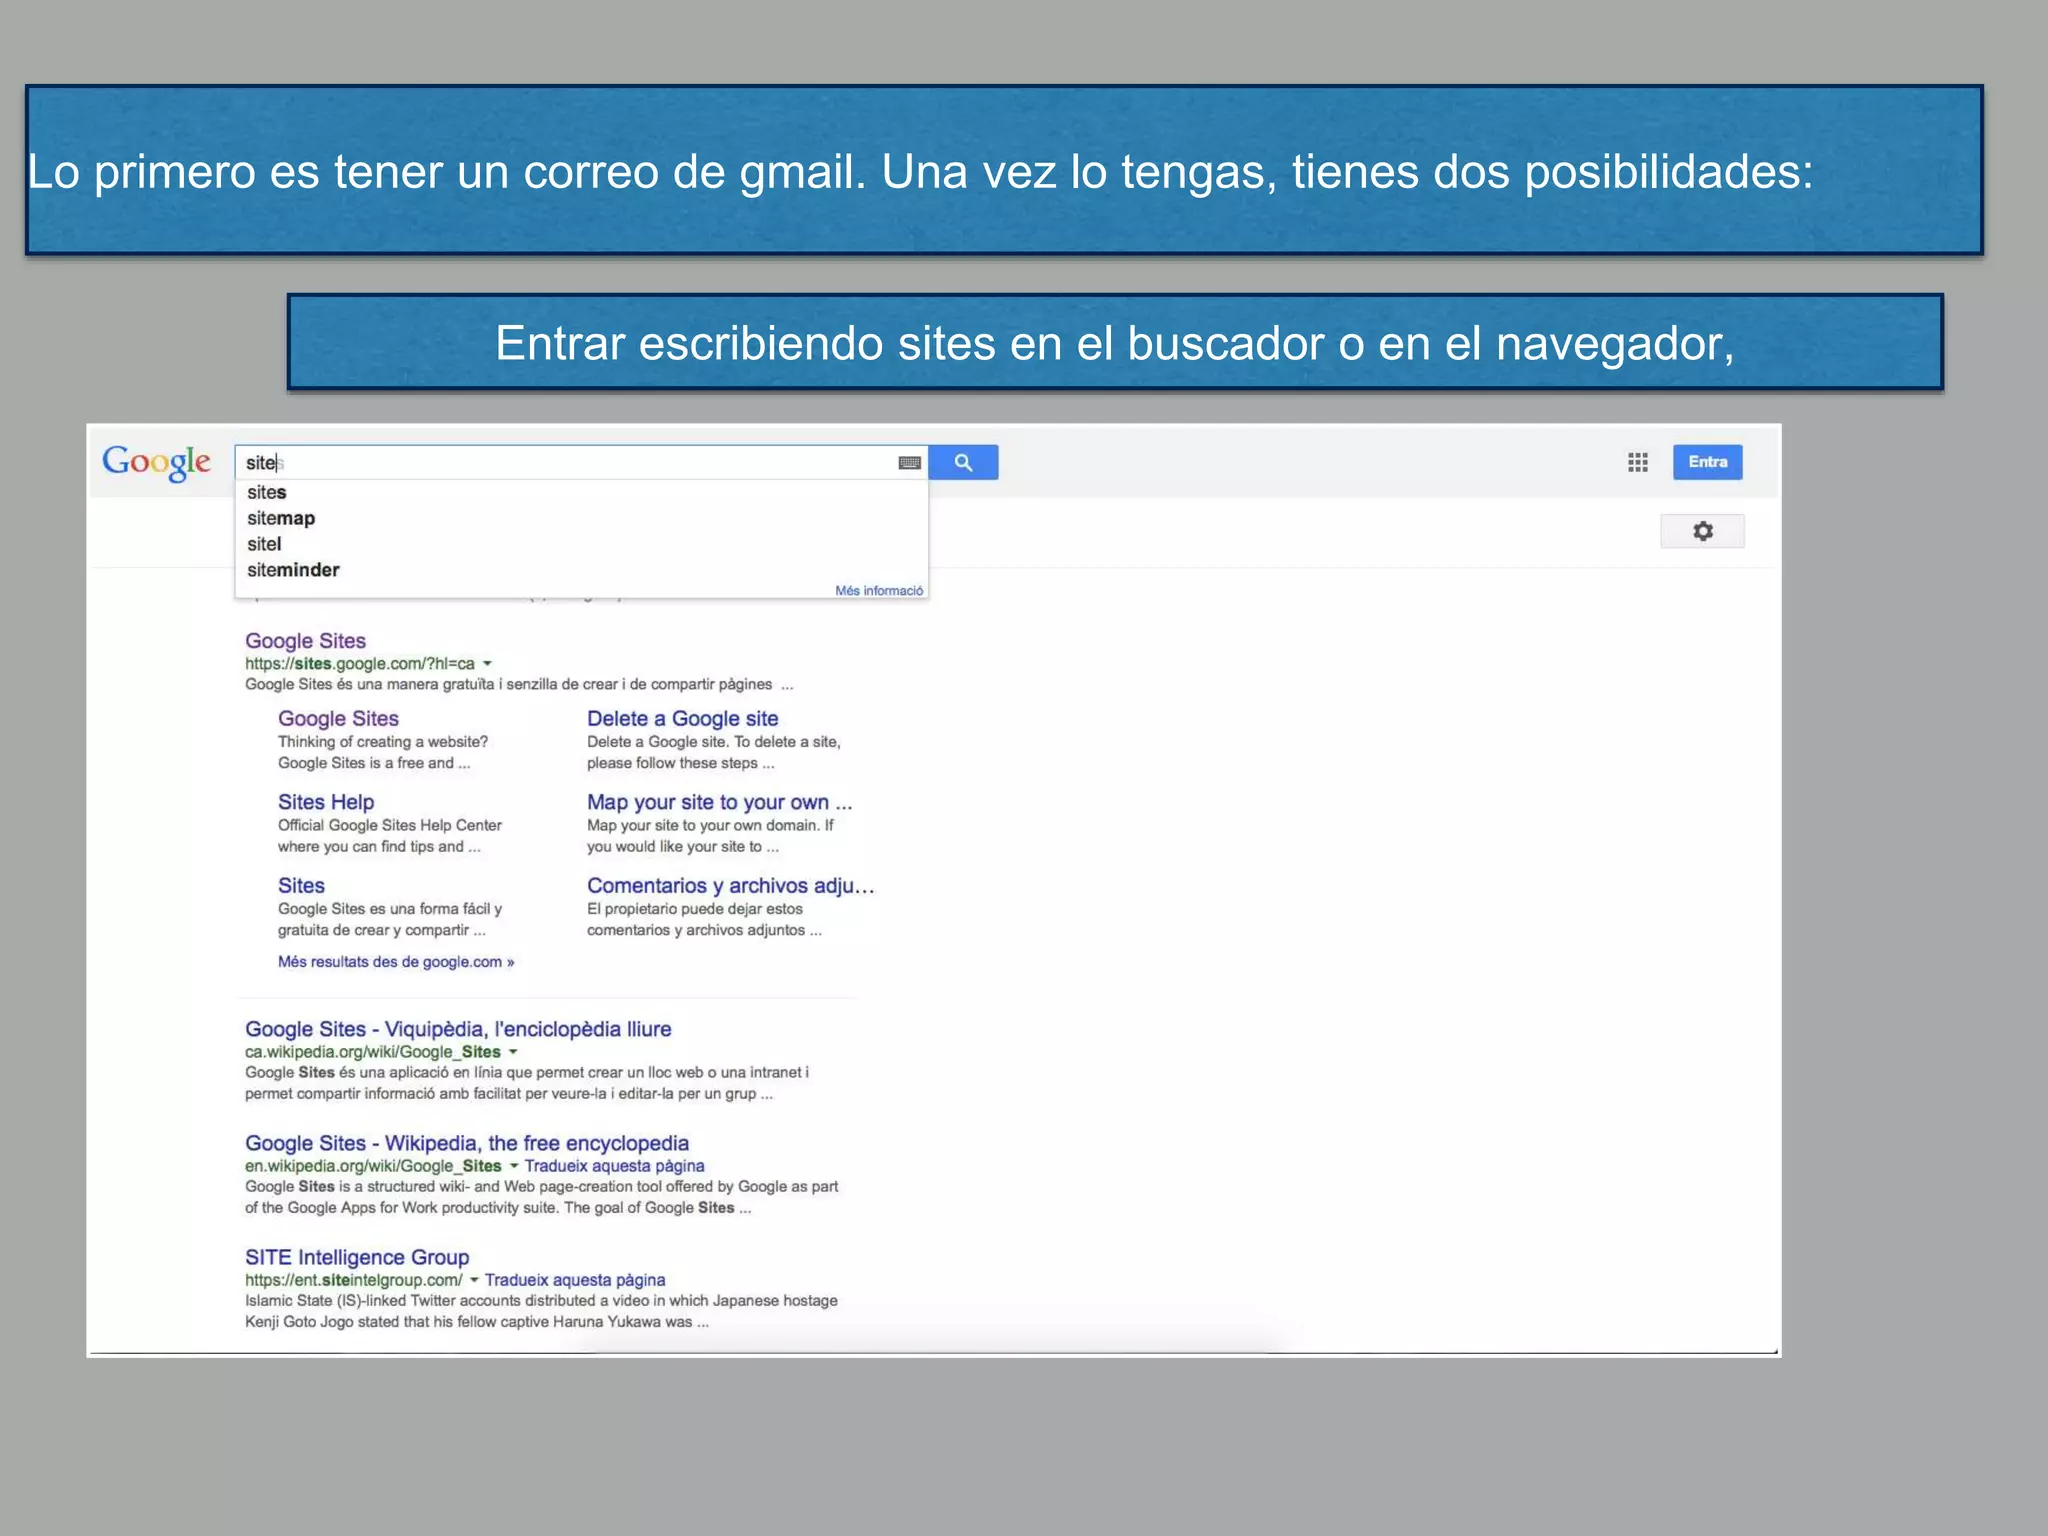
Task: Click the 'ca.wikipedia.org/wiki/Google_Sites' URL text
Action: coord(373,1052)
